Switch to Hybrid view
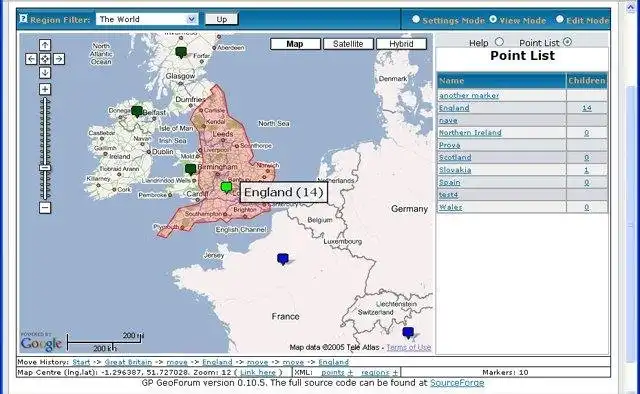 (x=401, y=44)
